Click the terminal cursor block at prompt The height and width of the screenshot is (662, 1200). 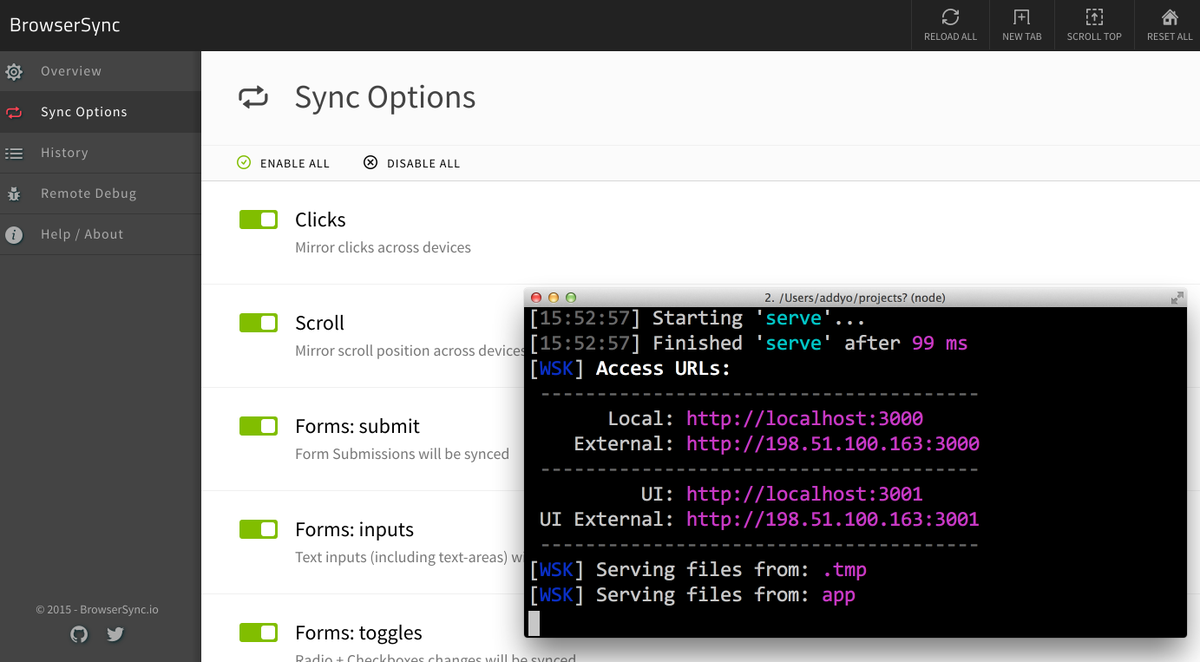(534, 623)
